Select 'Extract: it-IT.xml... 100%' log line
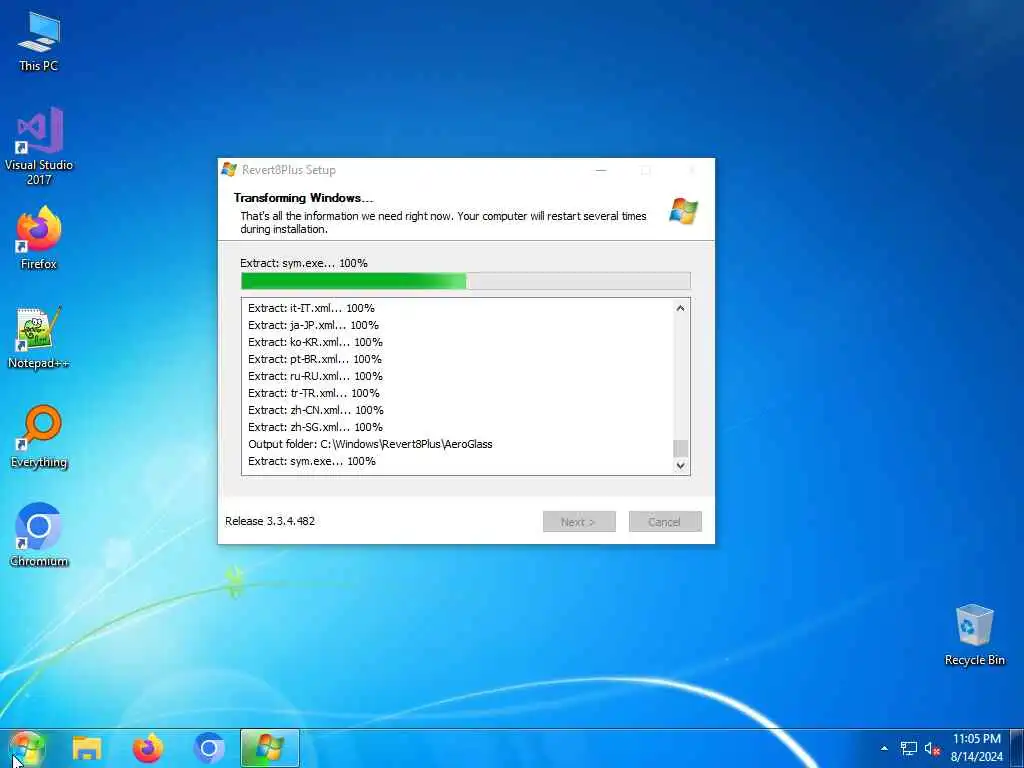Screen dimensions: 1024x768 coord(312,308)
